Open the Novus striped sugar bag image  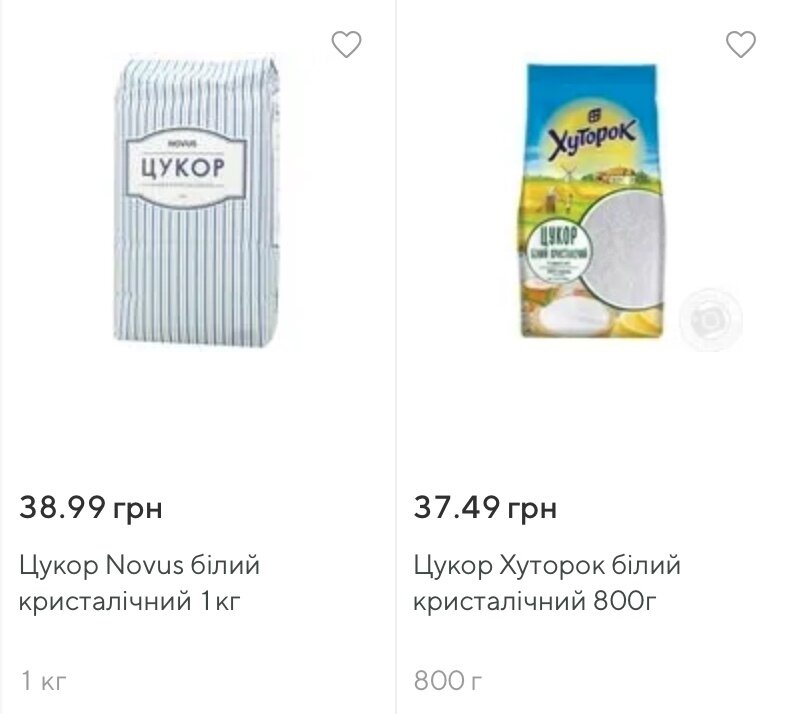(196, 201)
